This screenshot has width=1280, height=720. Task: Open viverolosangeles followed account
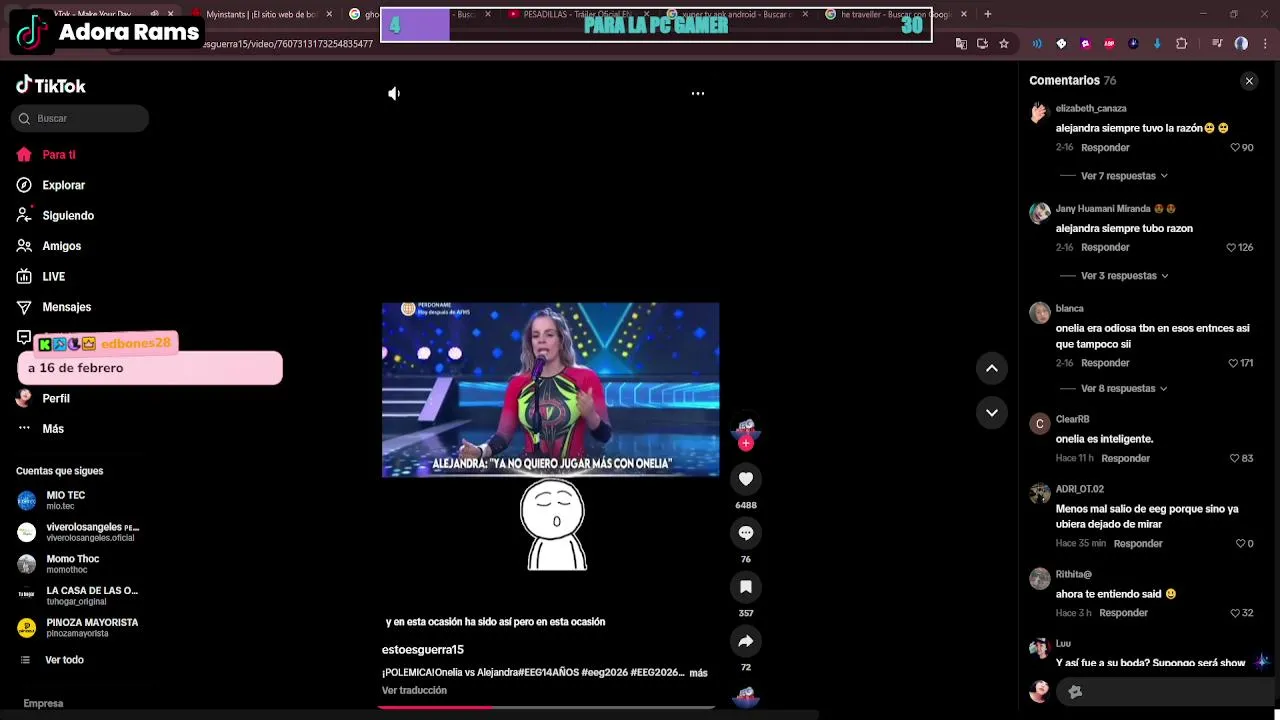[x=80, y=532]
